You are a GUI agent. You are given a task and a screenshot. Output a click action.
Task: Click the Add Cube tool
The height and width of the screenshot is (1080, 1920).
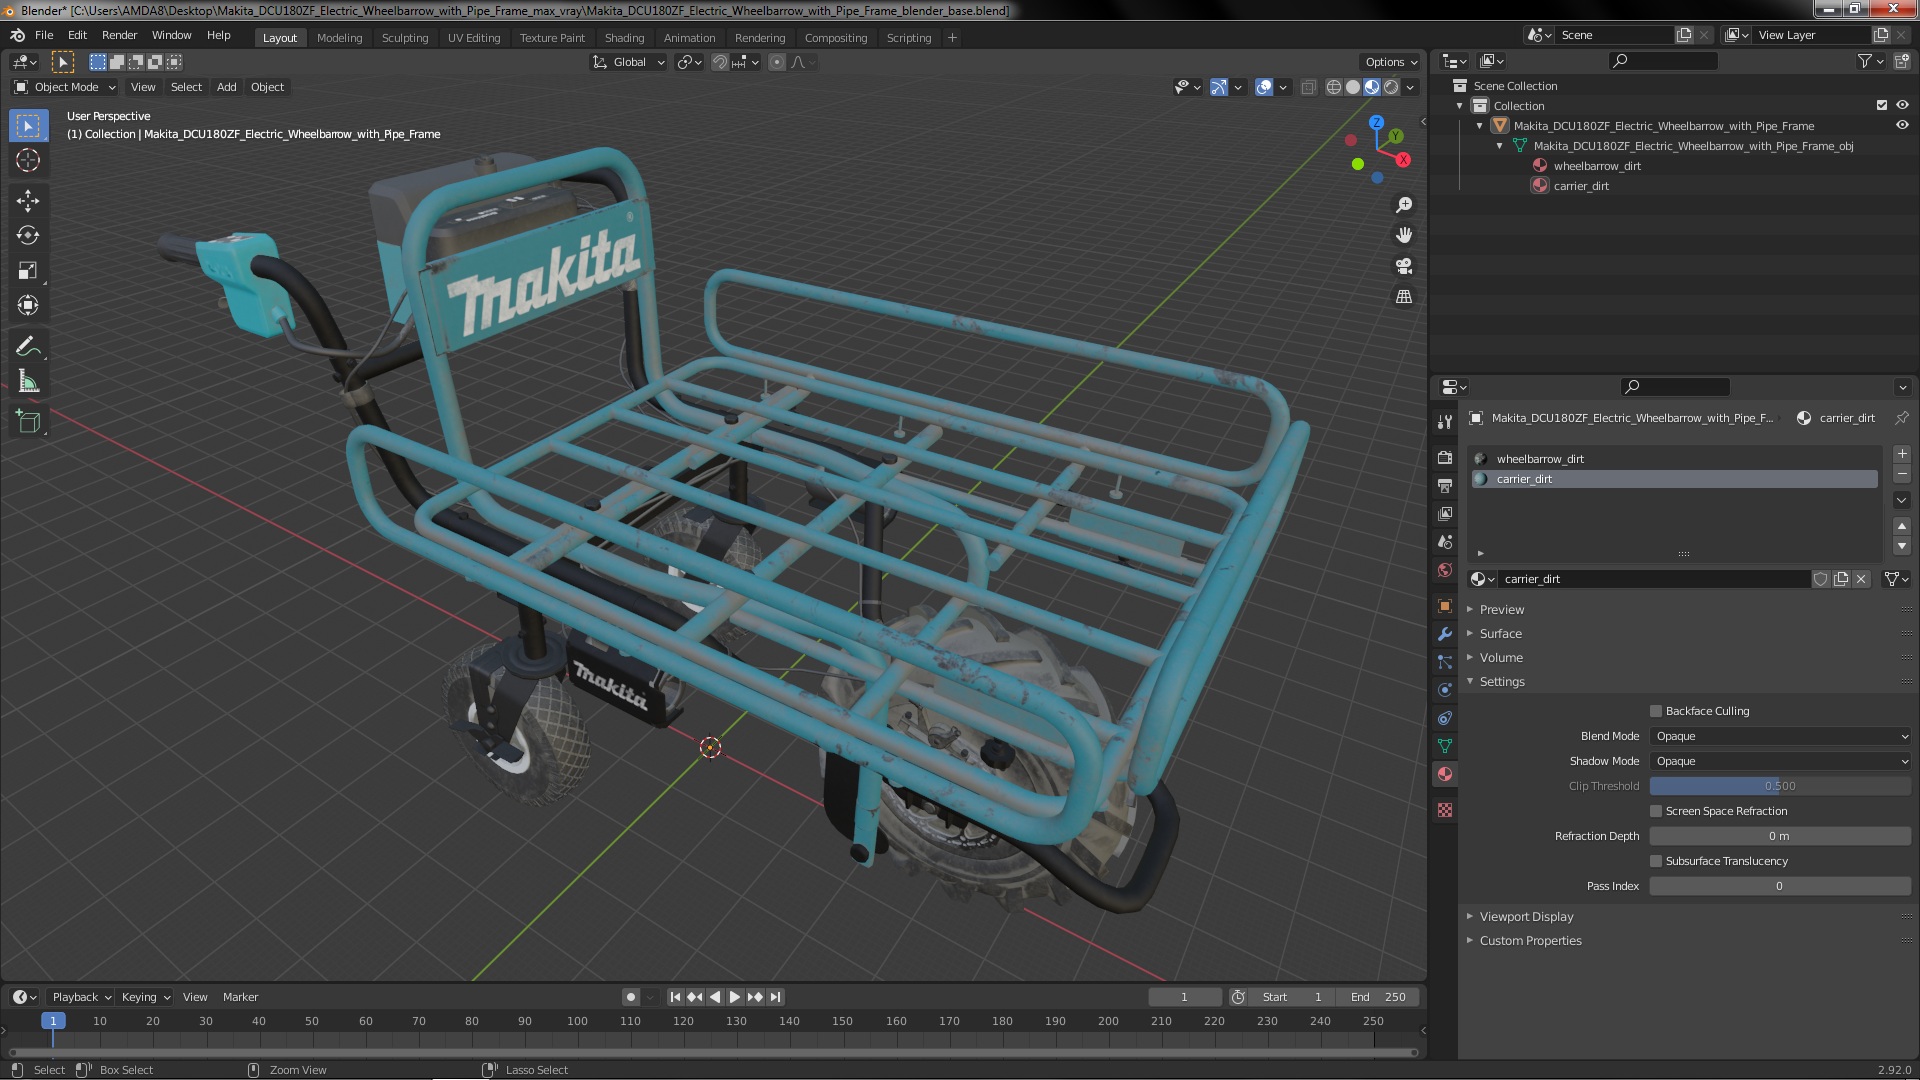point(28,422)
